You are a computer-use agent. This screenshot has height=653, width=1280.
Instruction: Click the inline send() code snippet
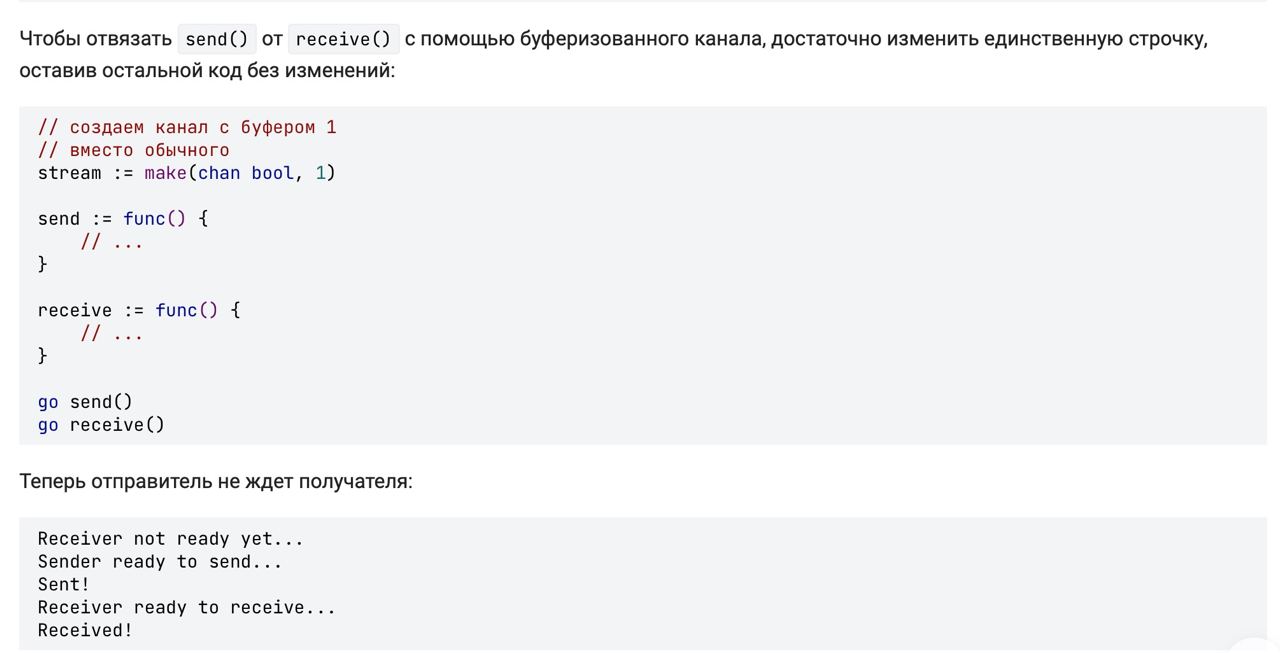pos(217,39)
